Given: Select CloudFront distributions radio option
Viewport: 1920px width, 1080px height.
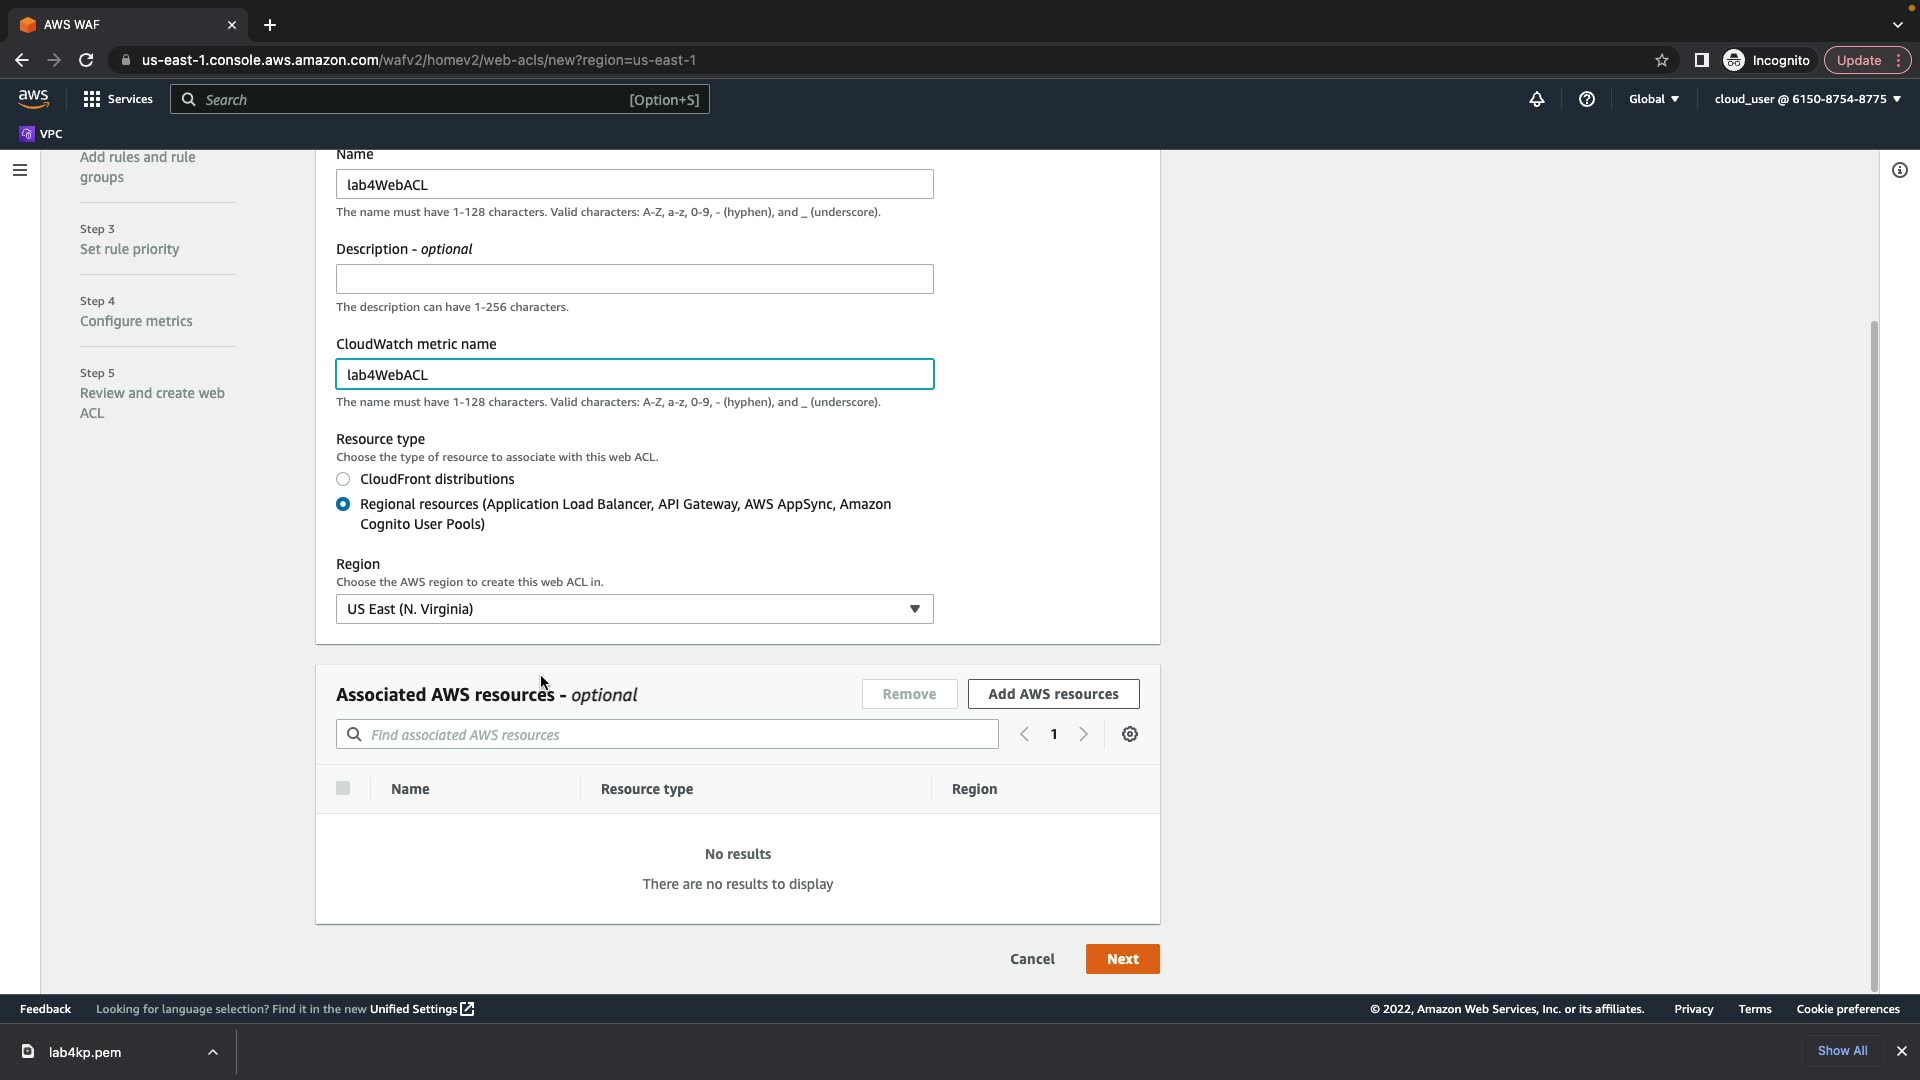Looking at the screenshot, I should (343, 479).
